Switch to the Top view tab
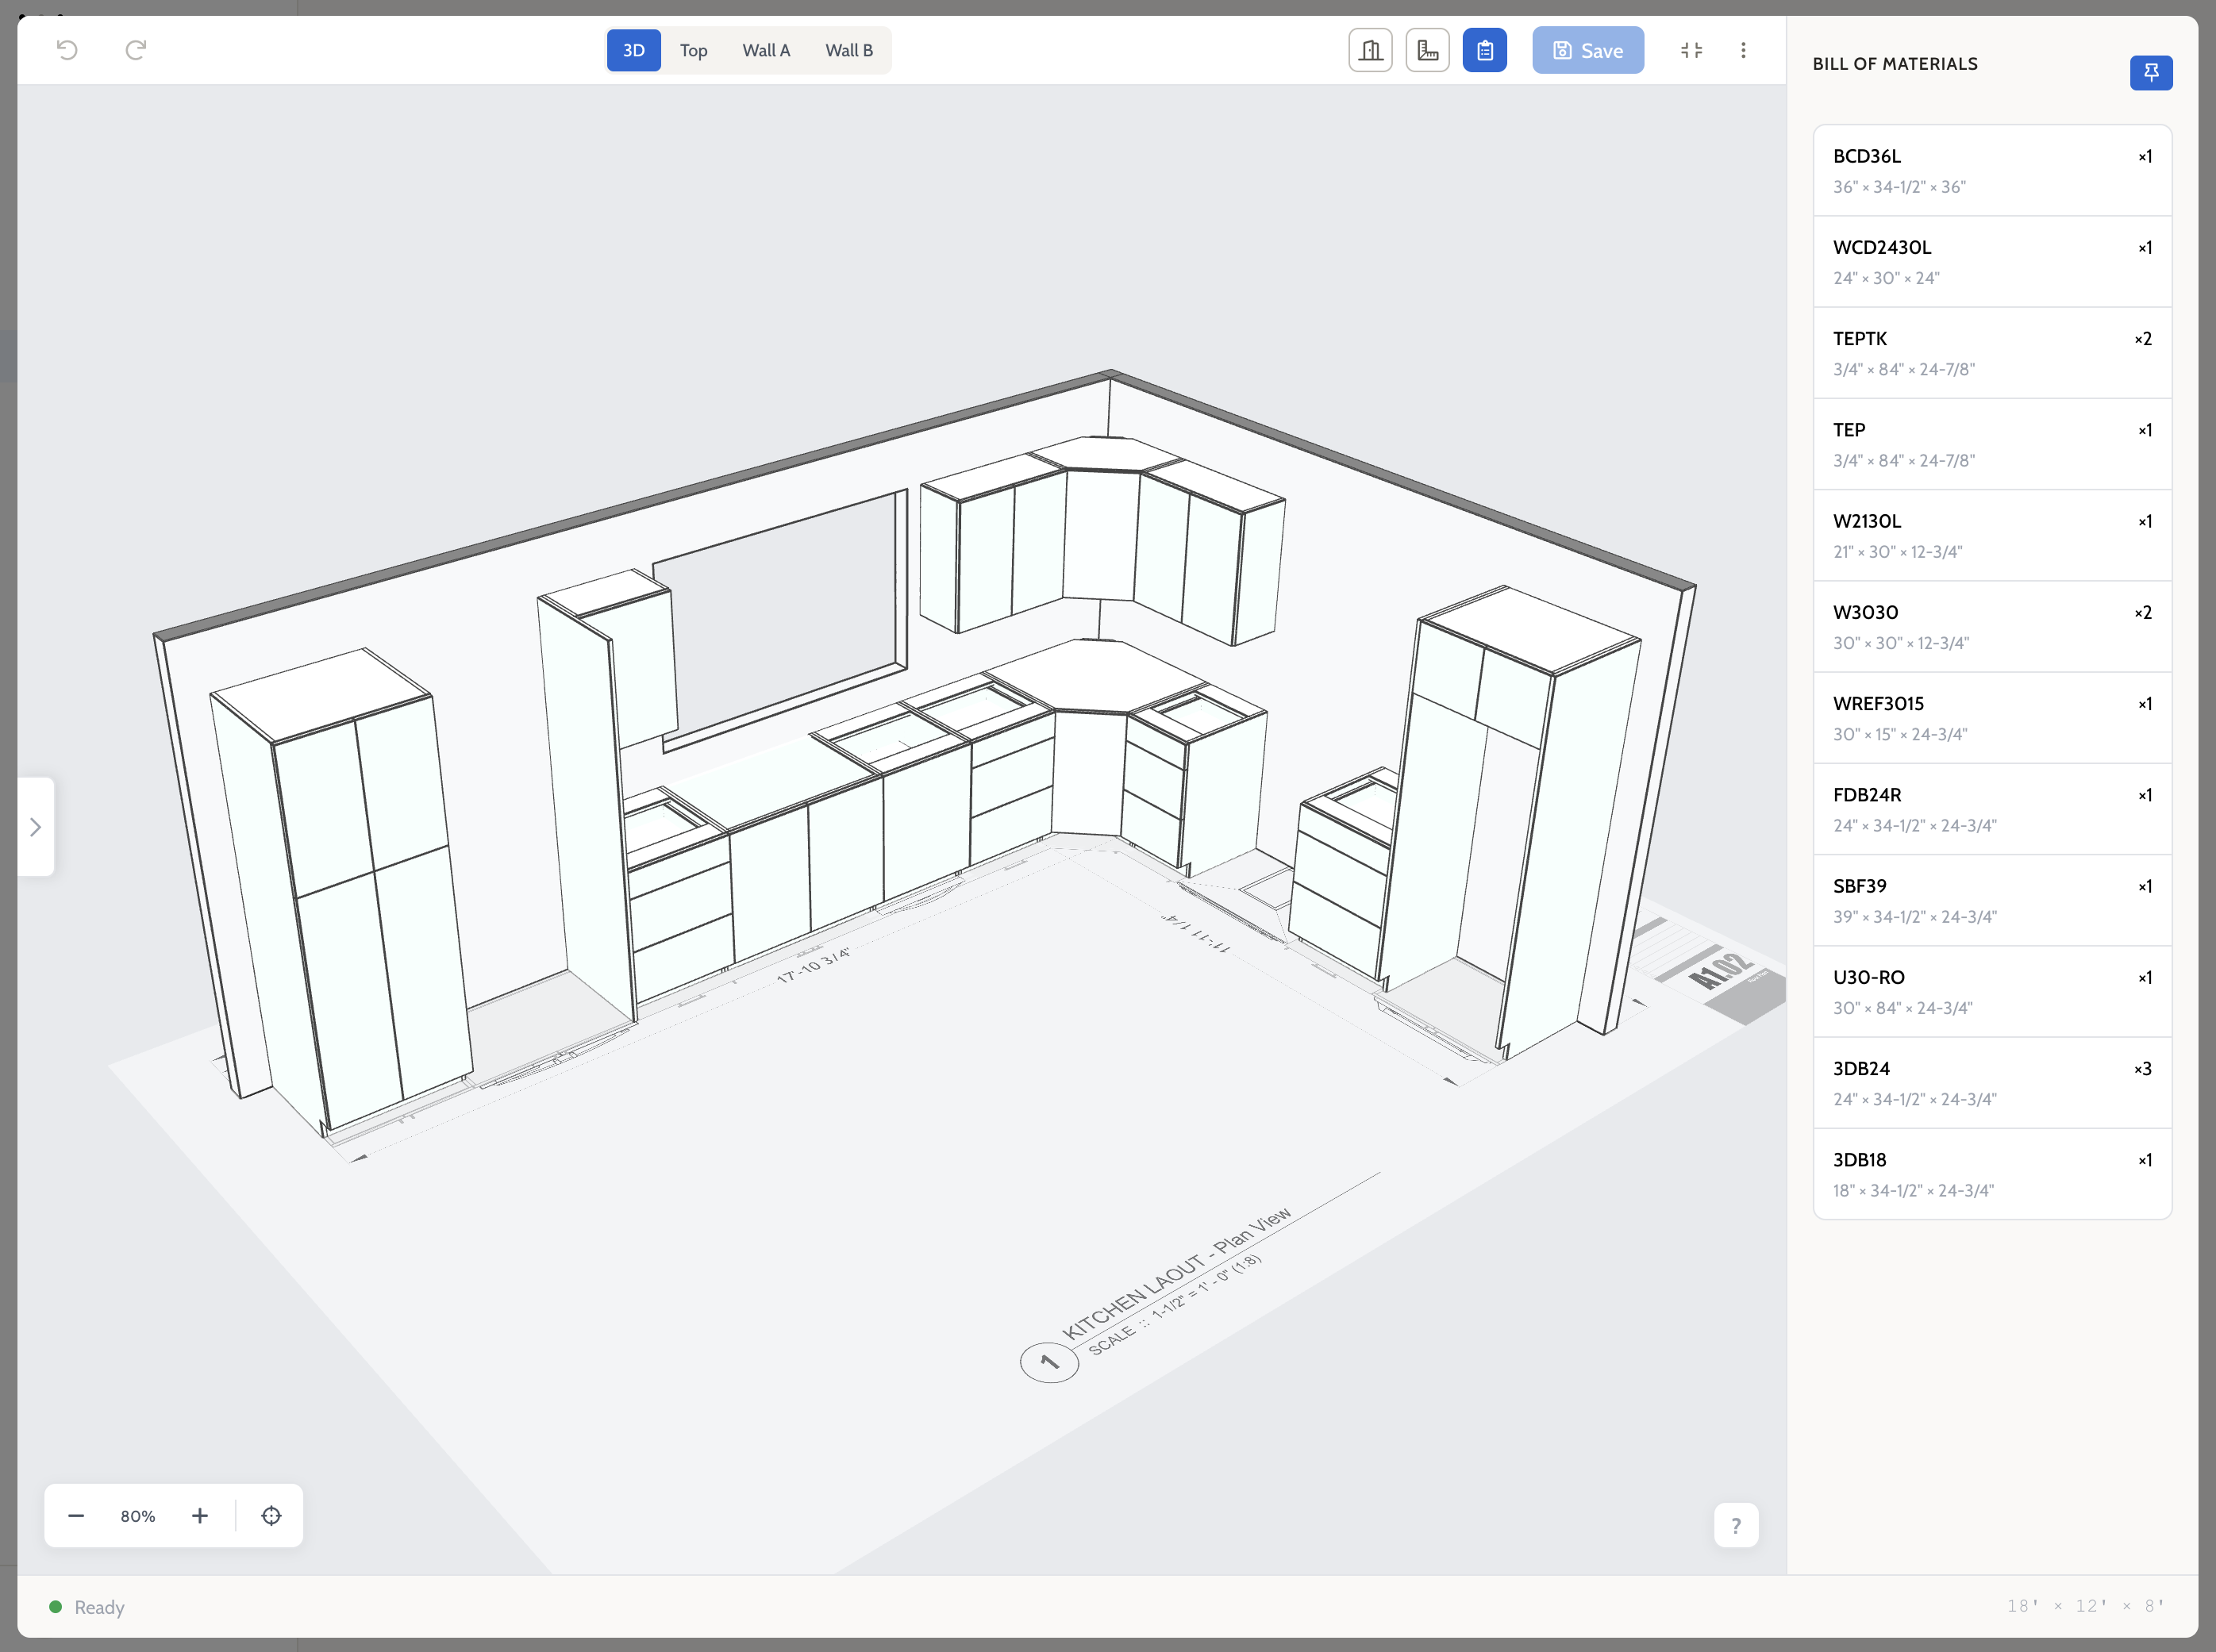This screenshot has height=1652, width=2216. (x=693, y=50)
